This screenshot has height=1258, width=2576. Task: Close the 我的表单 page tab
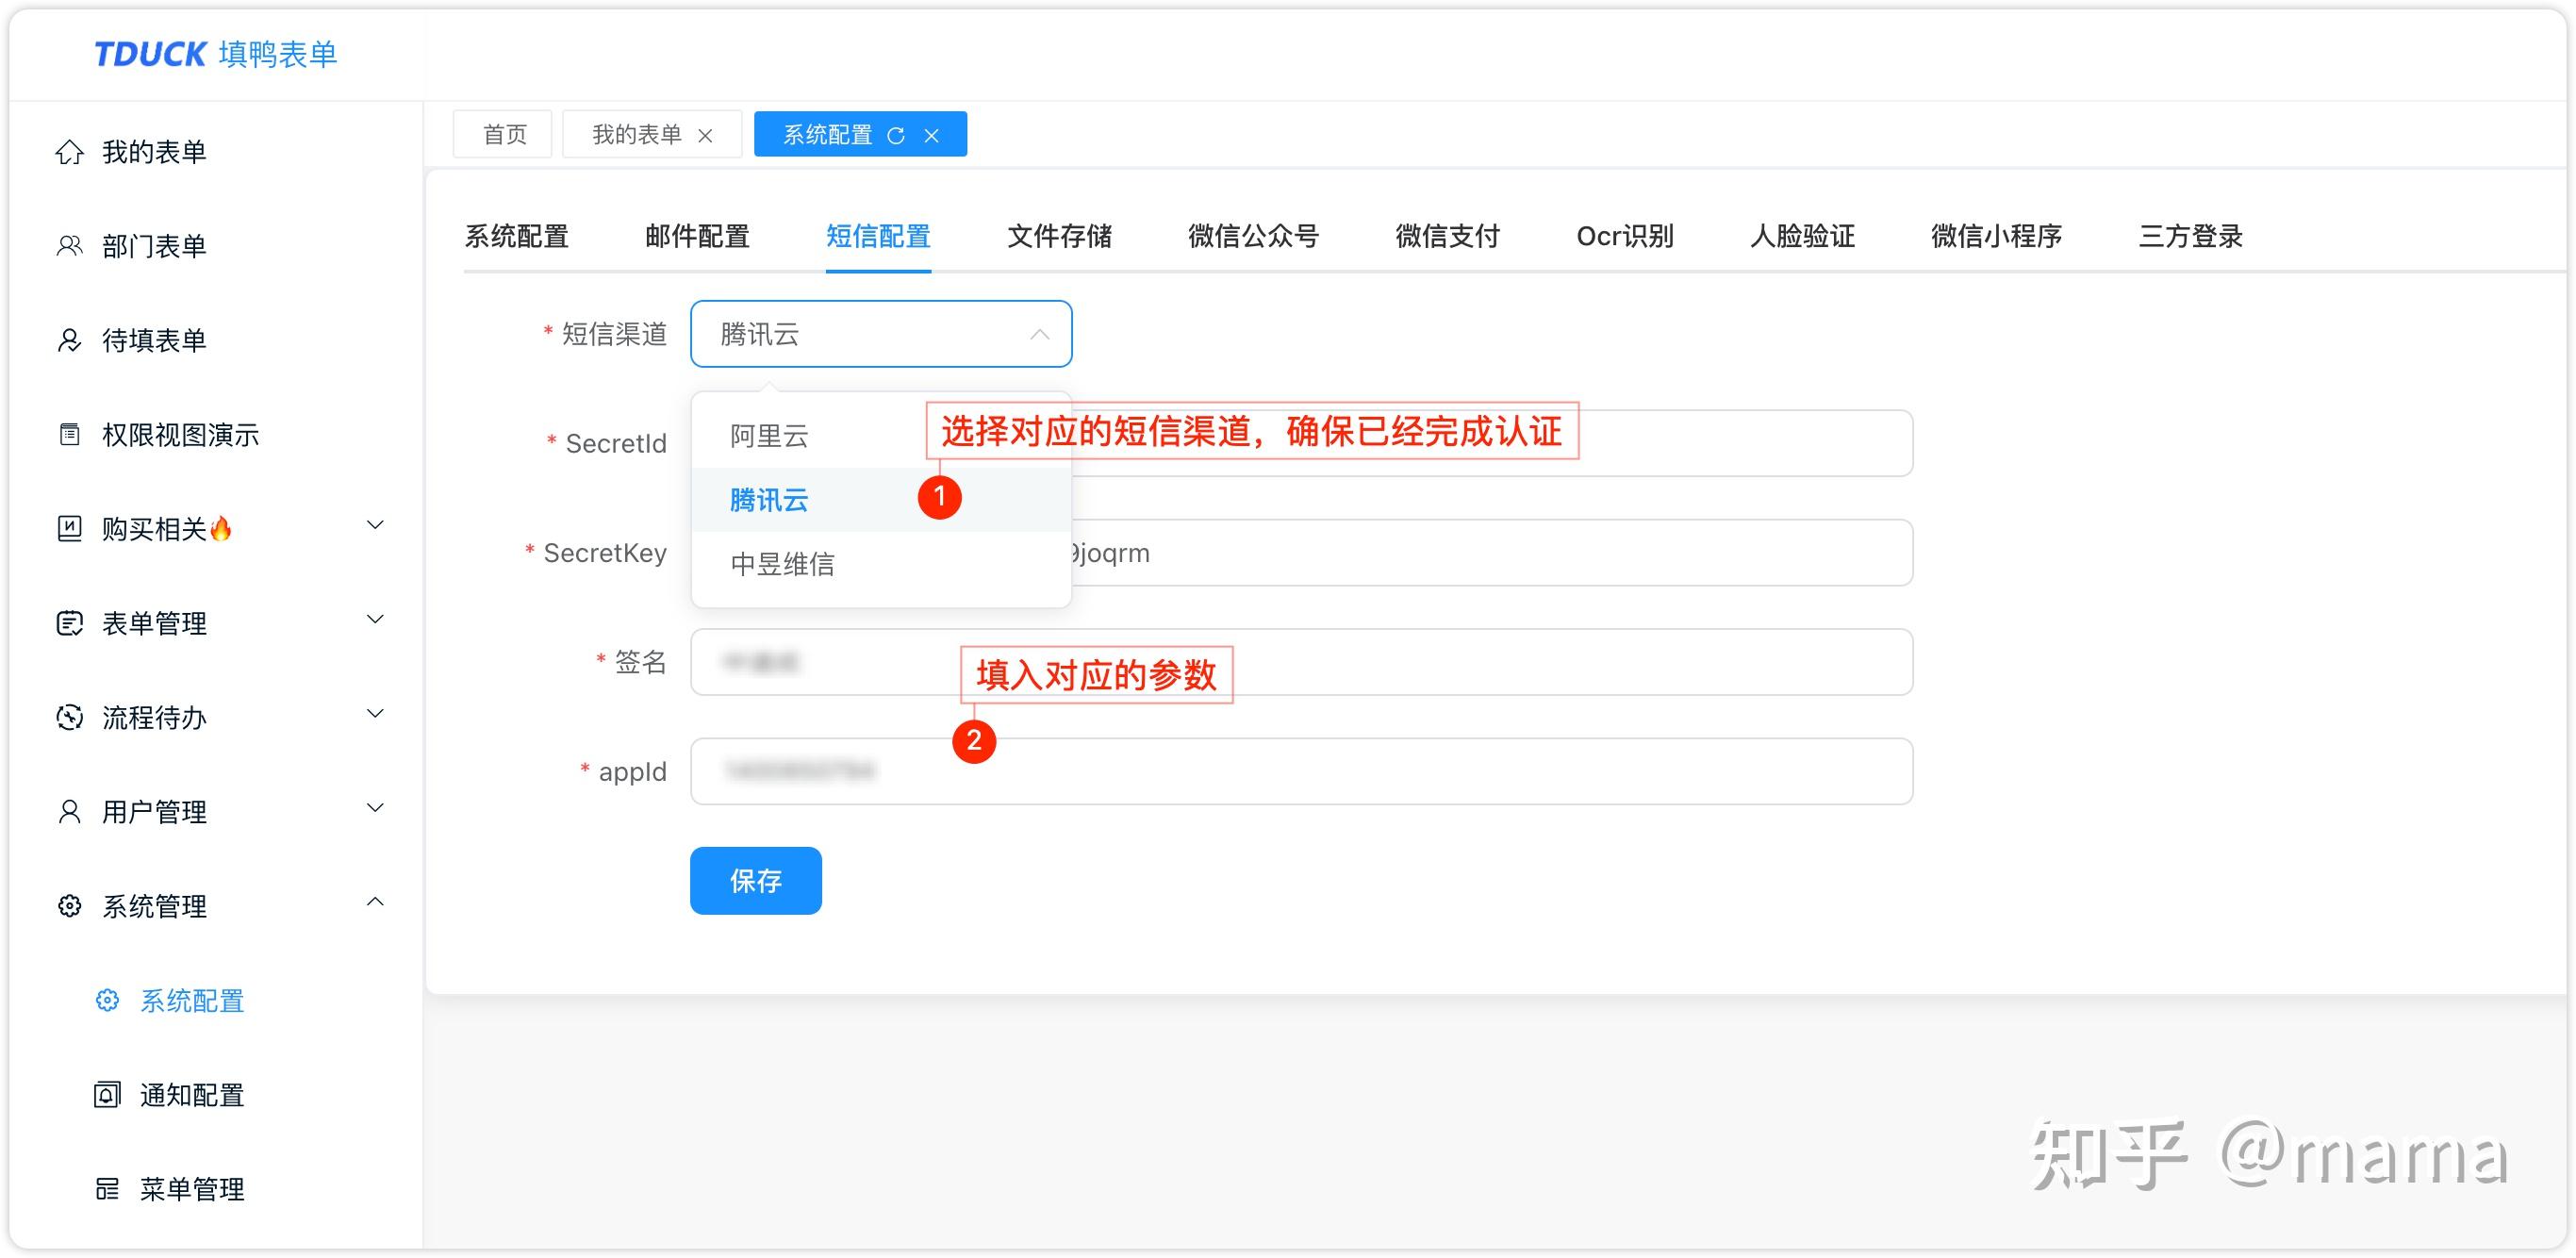click(x=705, y=135)
